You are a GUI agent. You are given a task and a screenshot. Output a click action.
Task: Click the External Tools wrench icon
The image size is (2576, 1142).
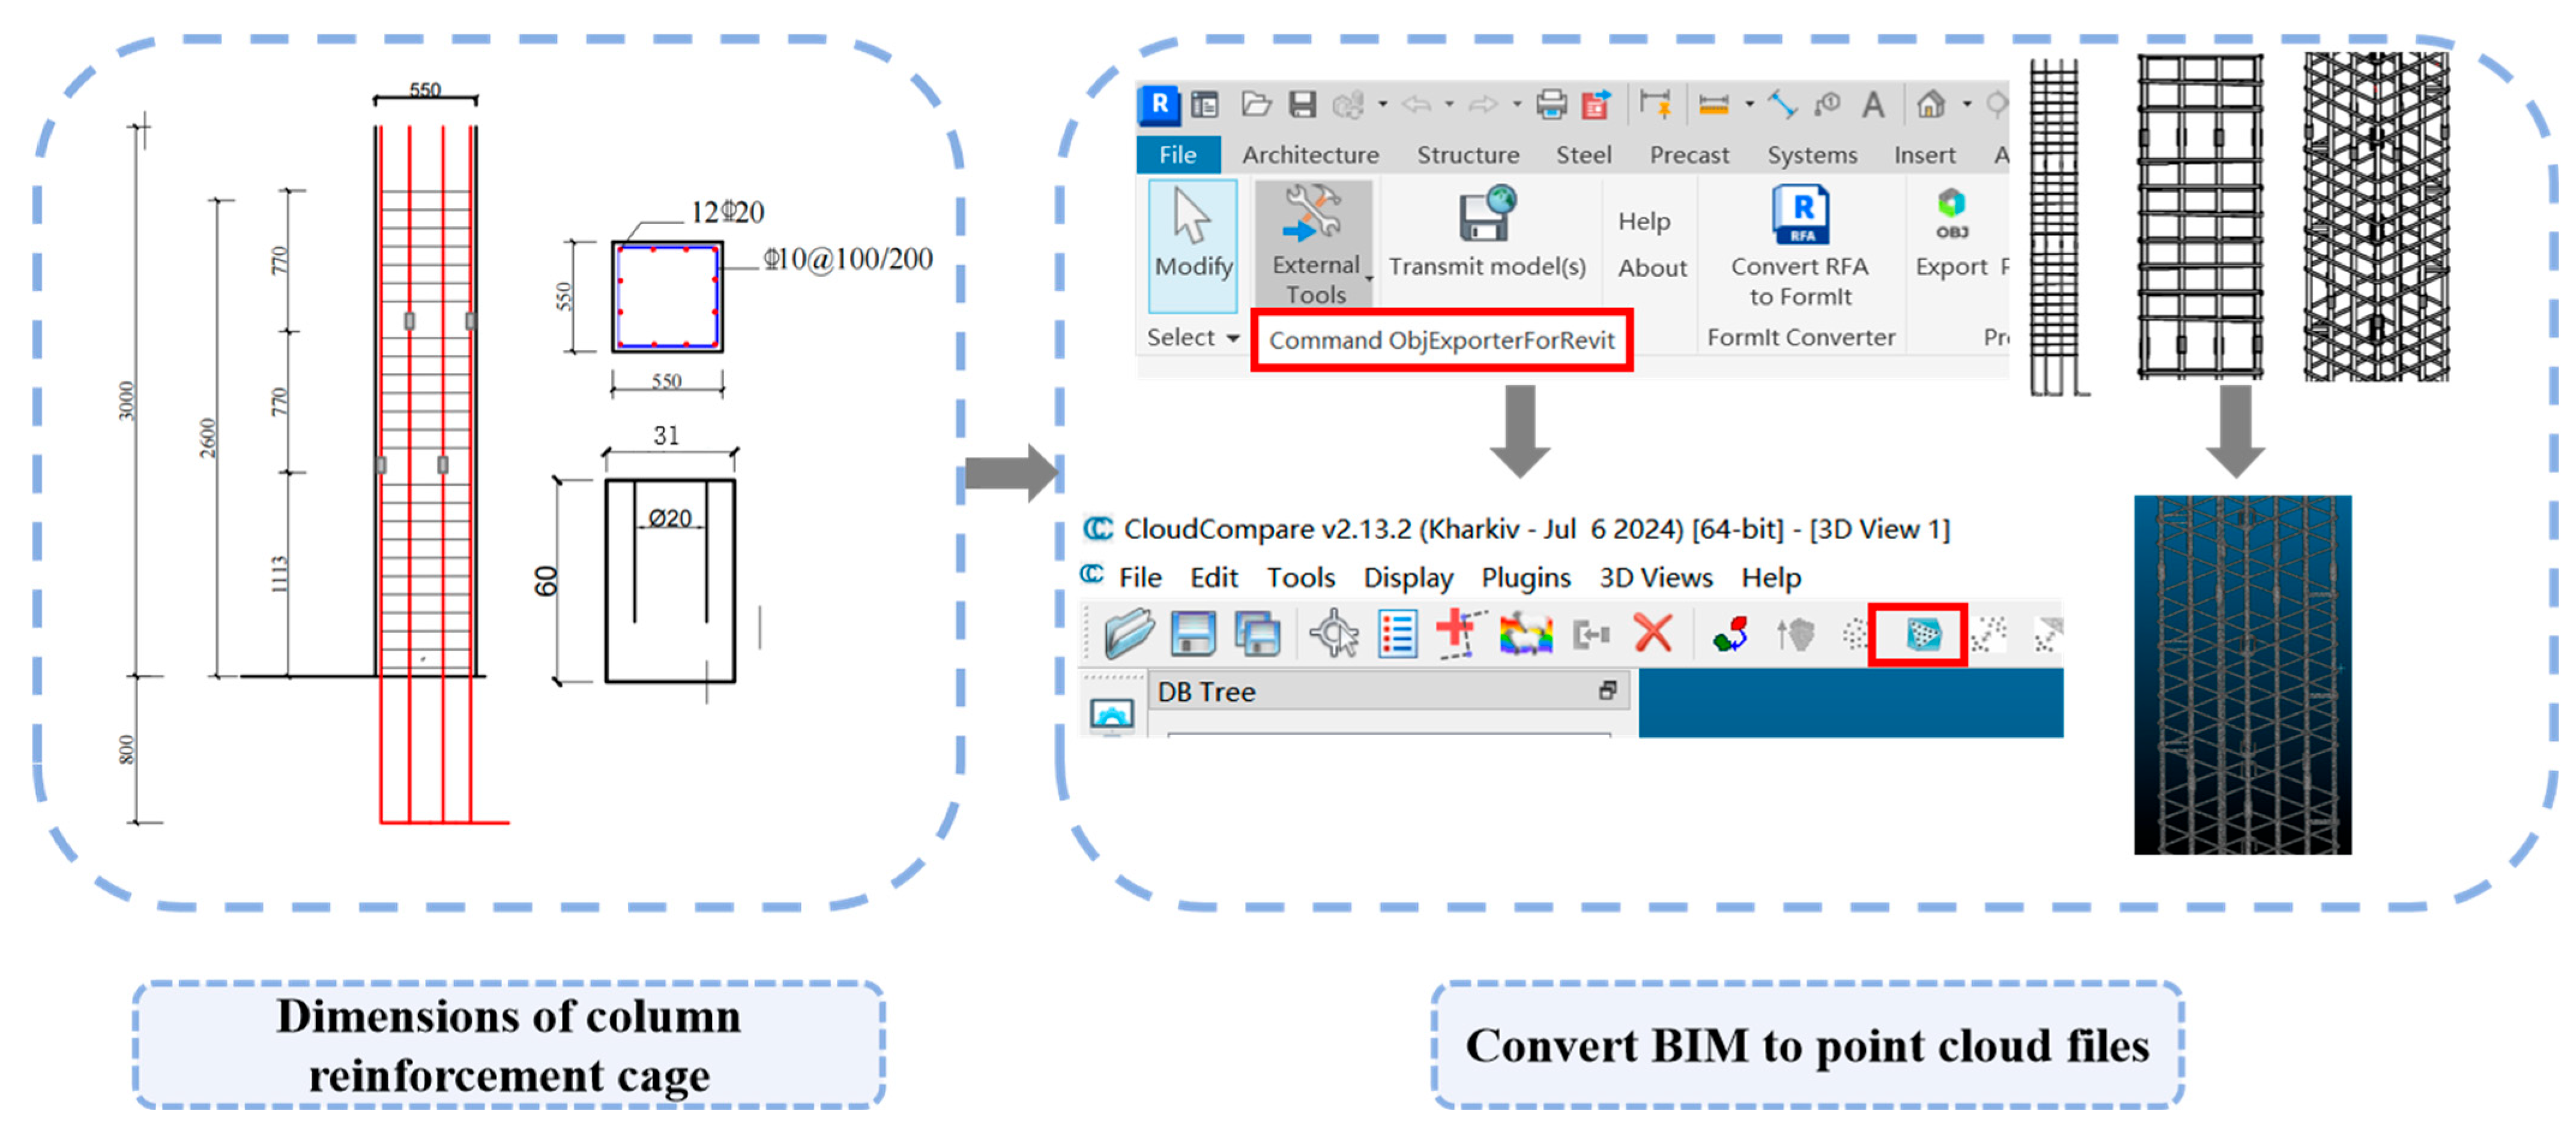tap(1313, 213)
